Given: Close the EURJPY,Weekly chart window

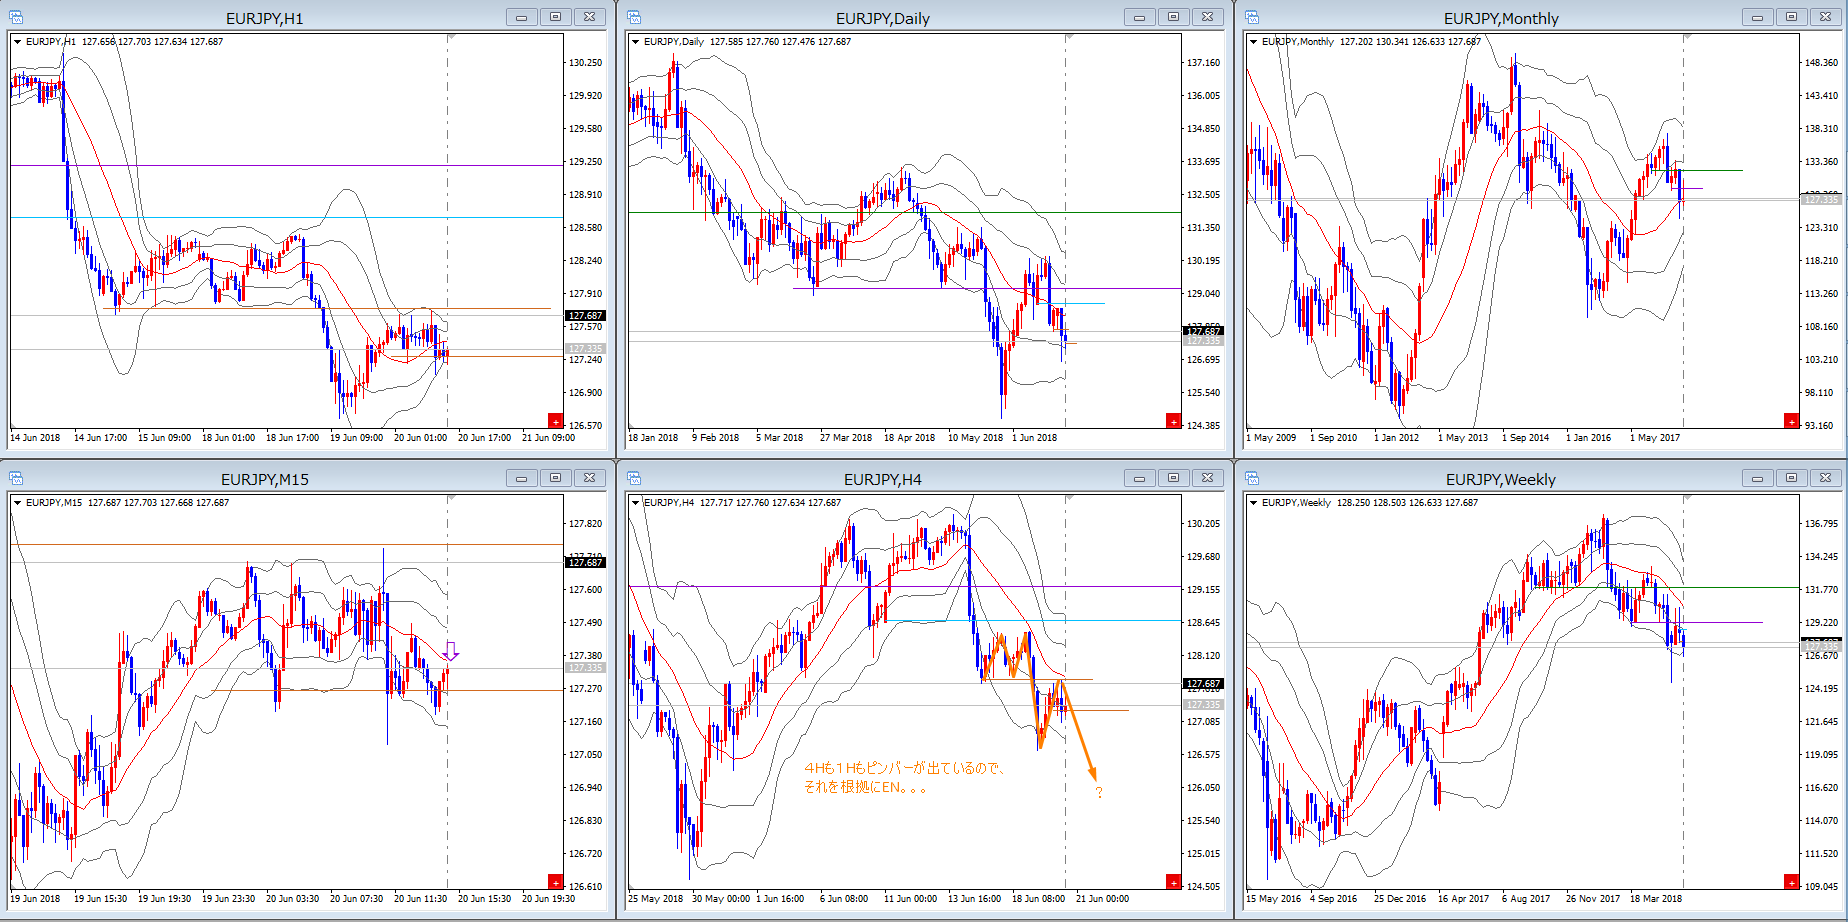Looking at the screenshot, I should [x=1825, y=478].
